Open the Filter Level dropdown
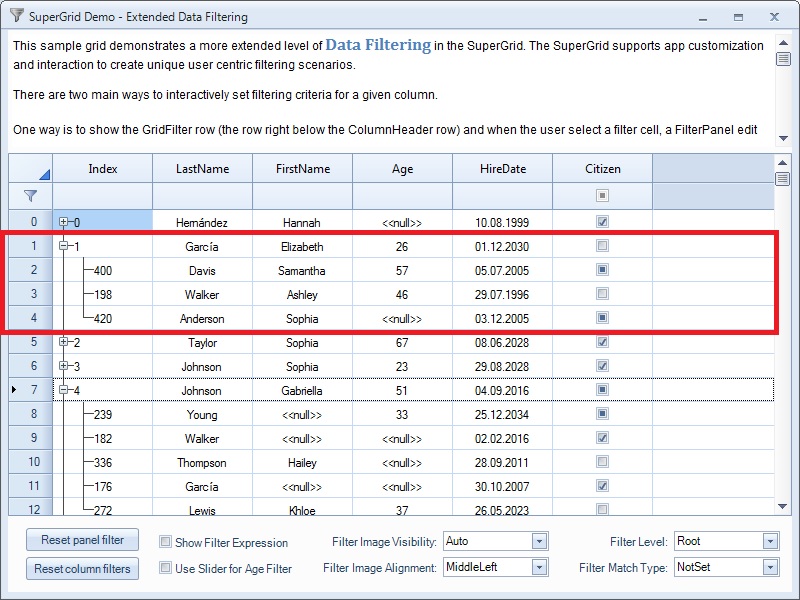The height and width of the screenshot is (600, 800). click(769, 541)
